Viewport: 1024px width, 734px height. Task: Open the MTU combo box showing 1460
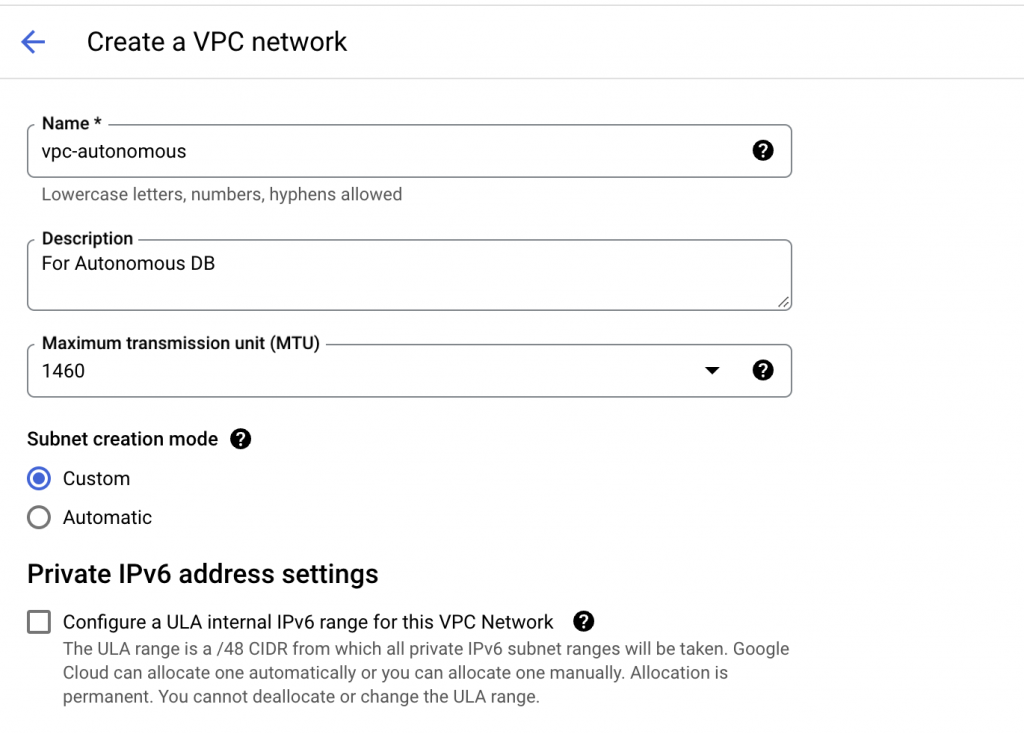pyautogui.click(x=409, y=371)
